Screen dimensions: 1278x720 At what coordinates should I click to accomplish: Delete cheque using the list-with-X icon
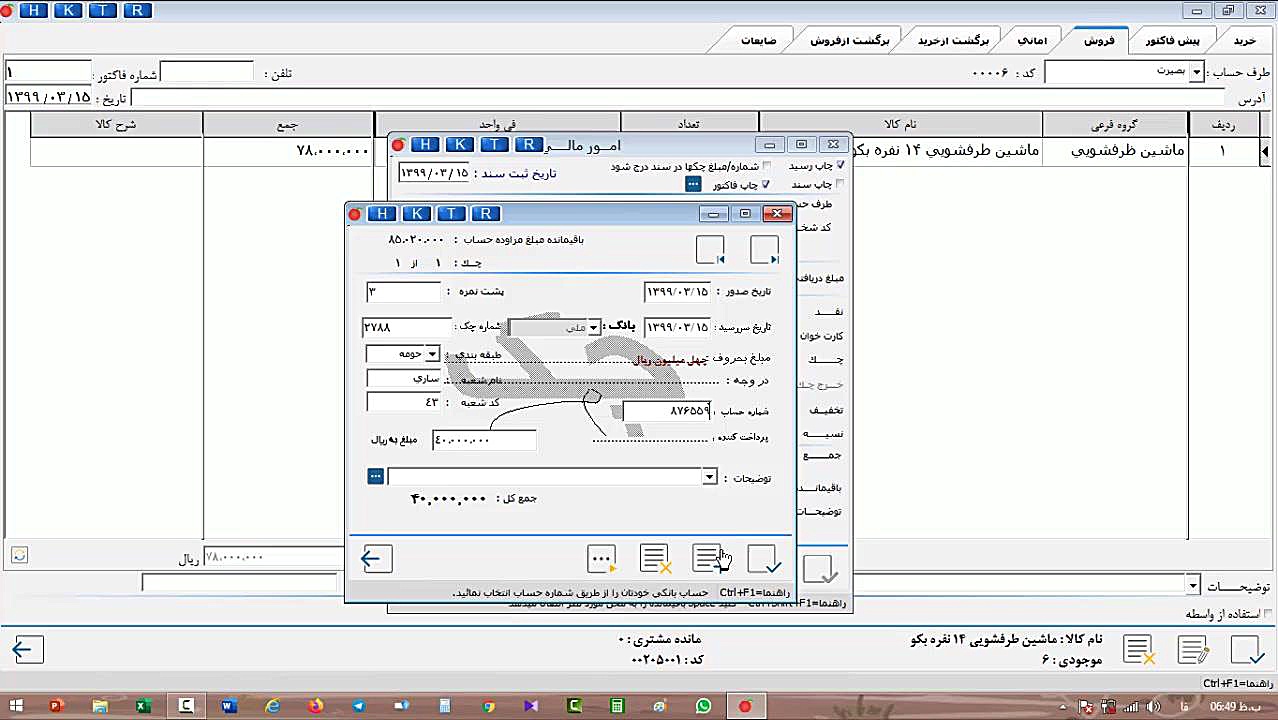tap(655, 559)
